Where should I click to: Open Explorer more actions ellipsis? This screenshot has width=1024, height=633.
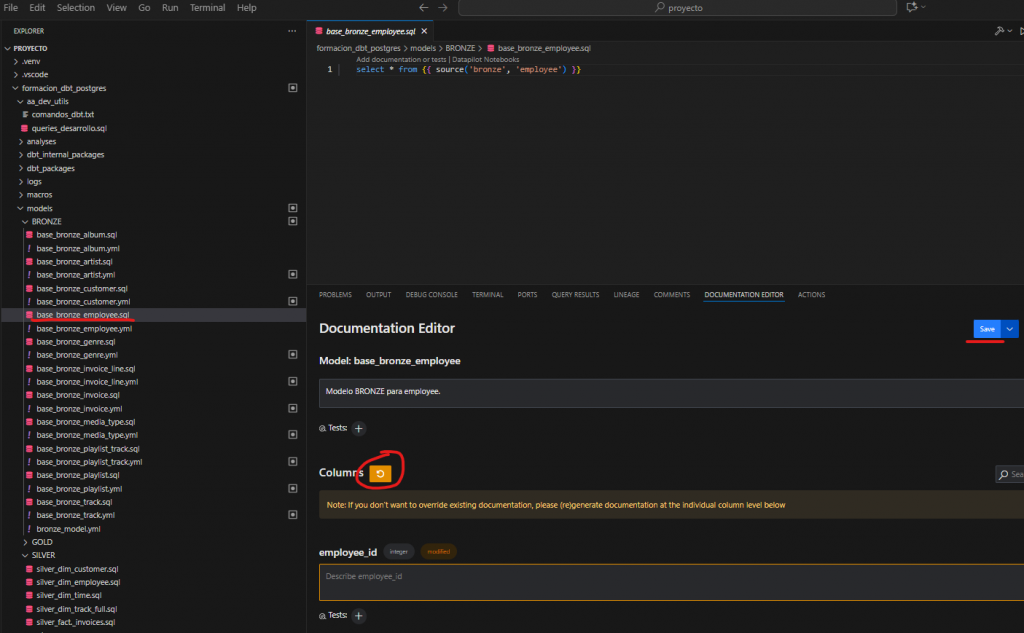[292, 31]
